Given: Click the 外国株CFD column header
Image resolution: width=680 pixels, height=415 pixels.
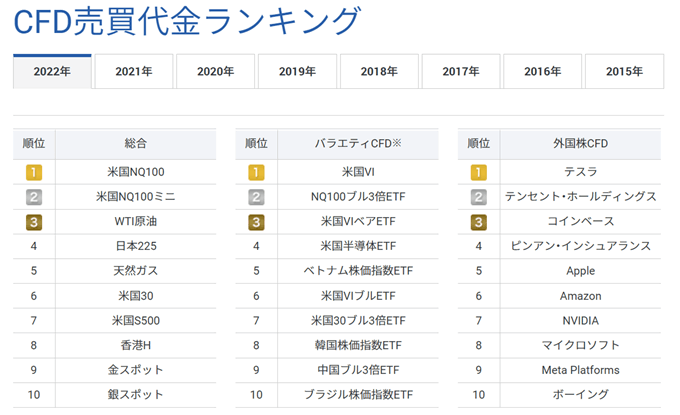Looking at the screenshot, I should coord(581,144).
